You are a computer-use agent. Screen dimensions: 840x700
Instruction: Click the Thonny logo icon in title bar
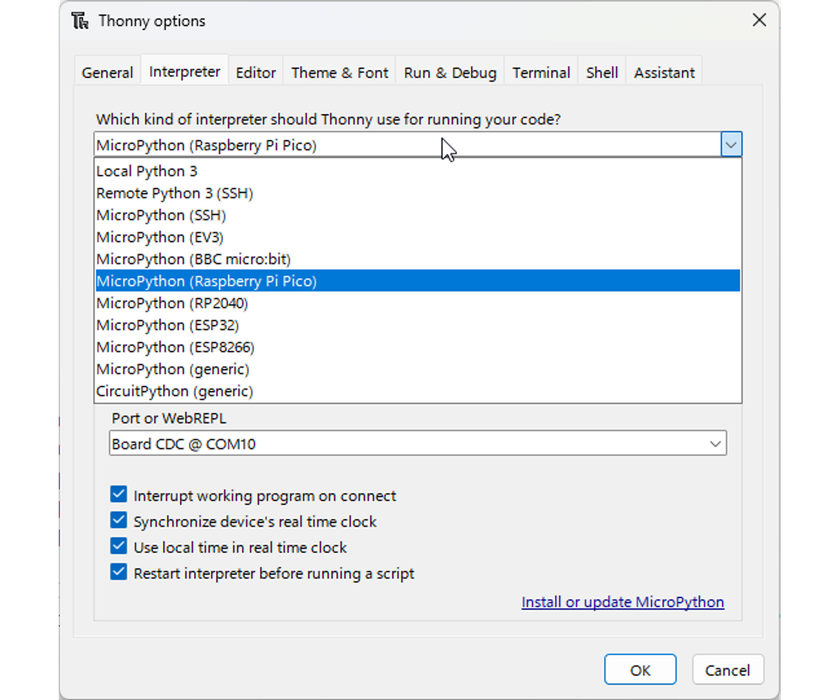tap(80, 21)
